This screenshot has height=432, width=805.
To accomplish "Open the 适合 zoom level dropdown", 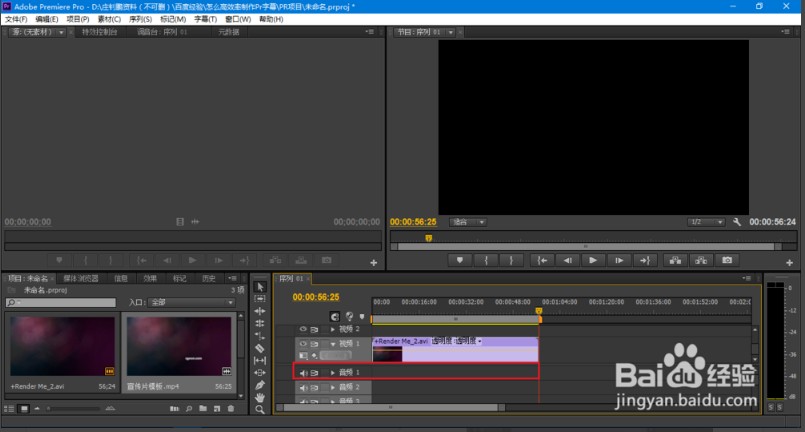I will (x=467, y=222).
